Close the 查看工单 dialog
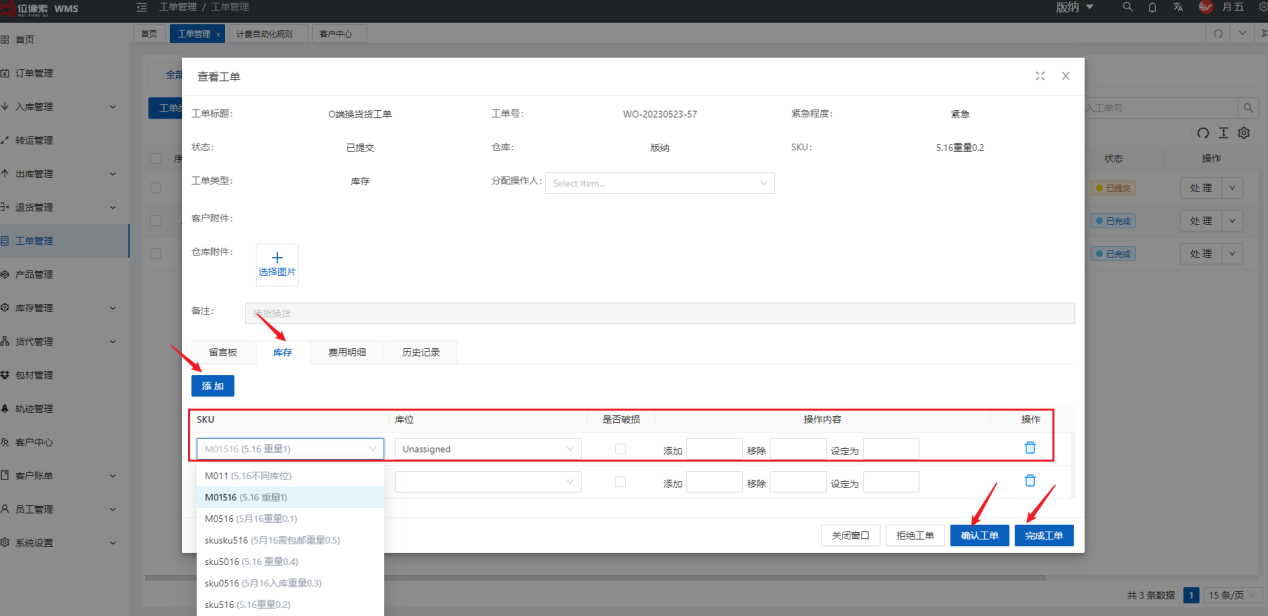1268x616 pixels. pos(1065,76)
